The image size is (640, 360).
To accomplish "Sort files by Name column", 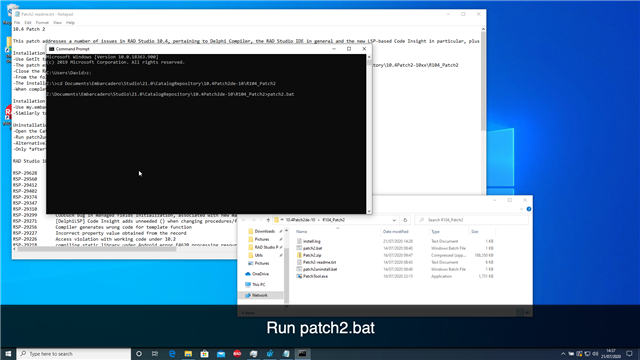I will [301, 231].
